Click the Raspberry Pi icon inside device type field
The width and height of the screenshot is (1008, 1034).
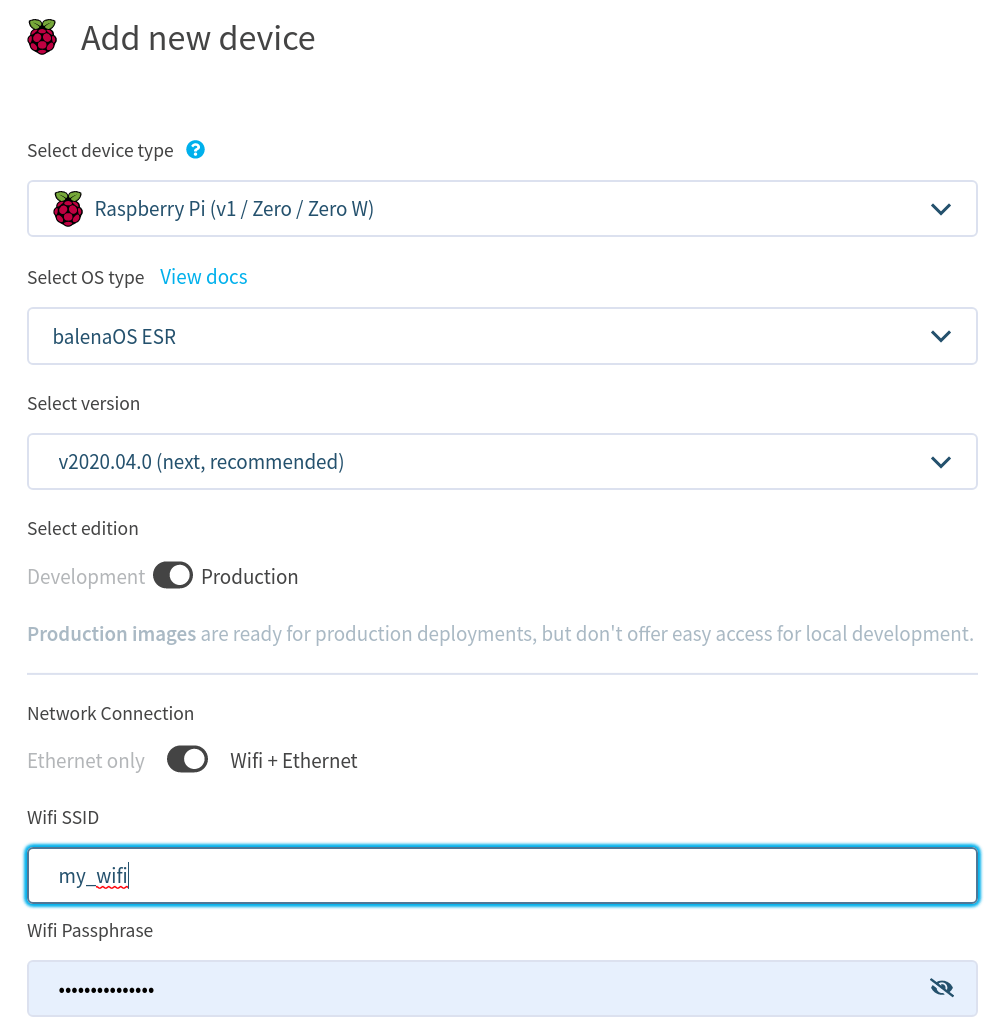[x=68, y=209]
